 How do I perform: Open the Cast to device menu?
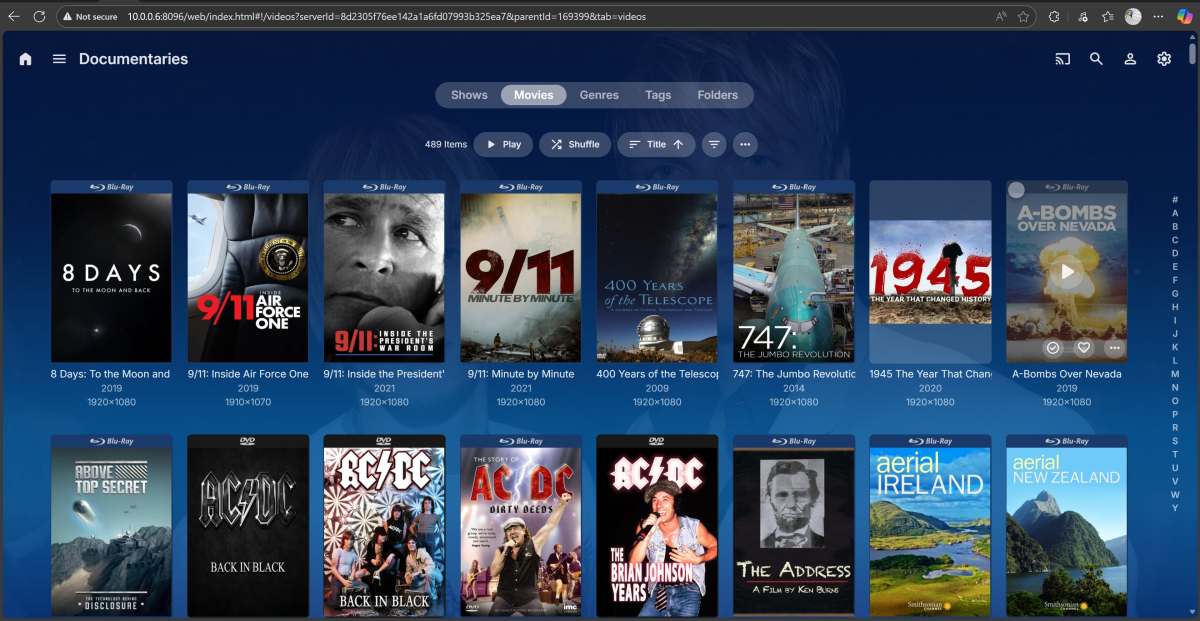point(1063,59)
